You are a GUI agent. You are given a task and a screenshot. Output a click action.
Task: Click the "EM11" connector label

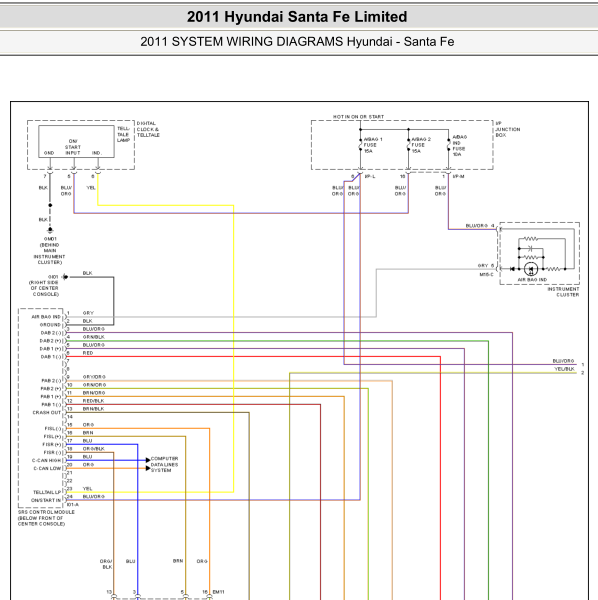(x=218, y=592)
